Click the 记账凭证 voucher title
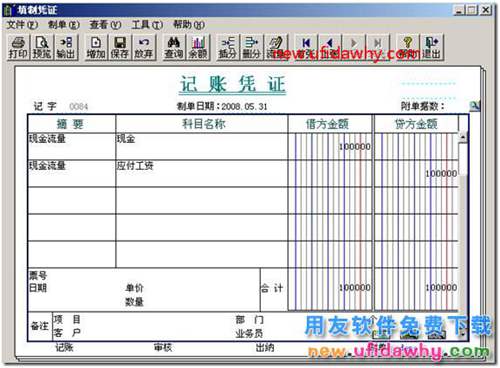The image size is (500, 368). tap(233, 84)
